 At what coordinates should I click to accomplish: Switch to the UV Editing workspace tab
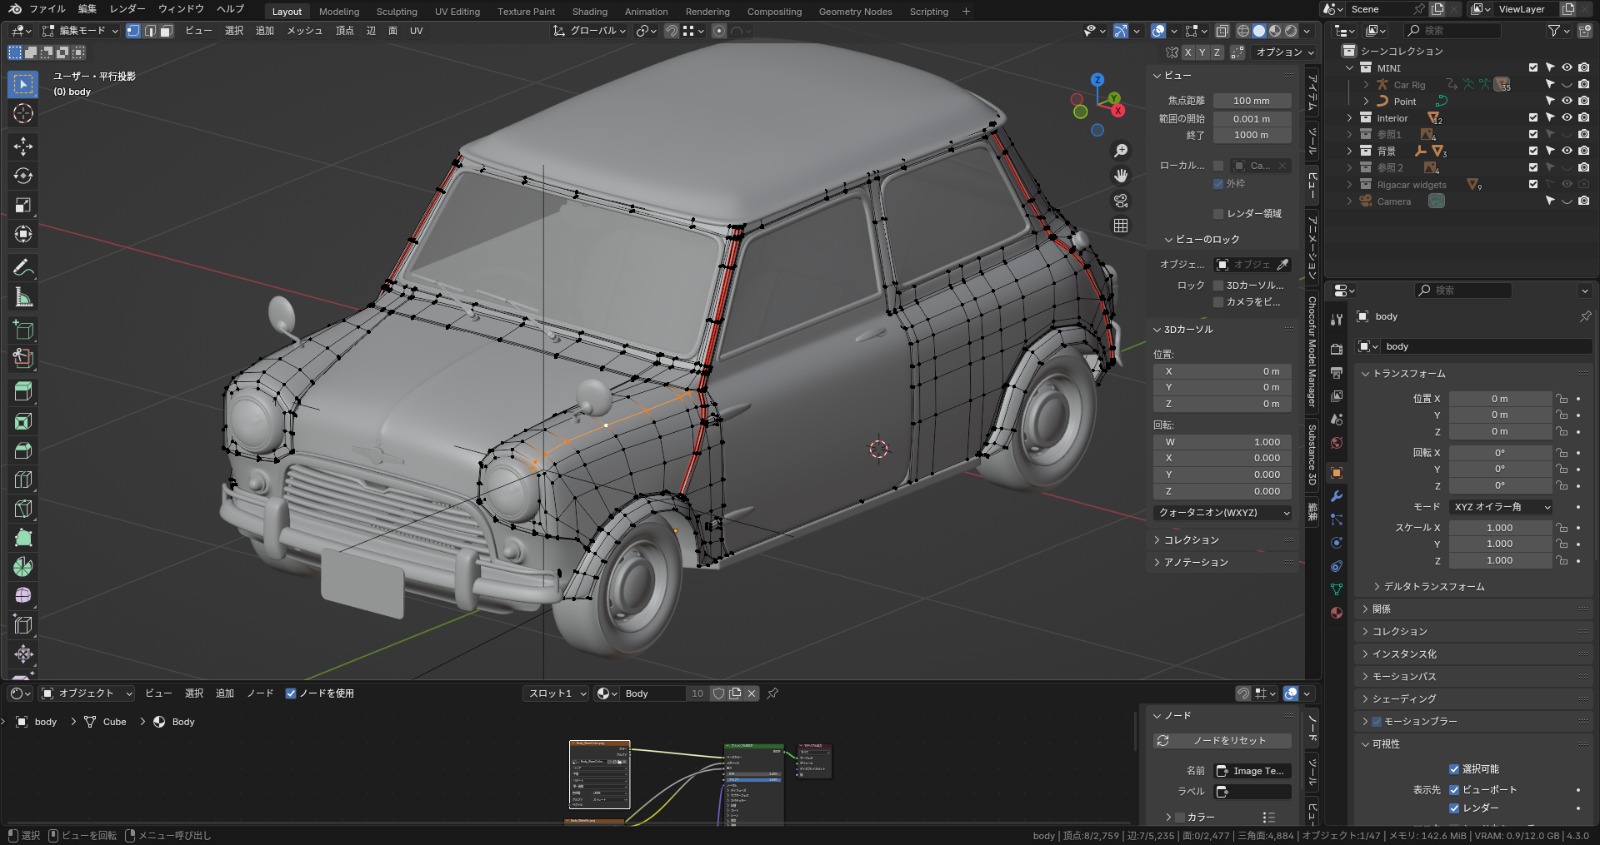457,12
